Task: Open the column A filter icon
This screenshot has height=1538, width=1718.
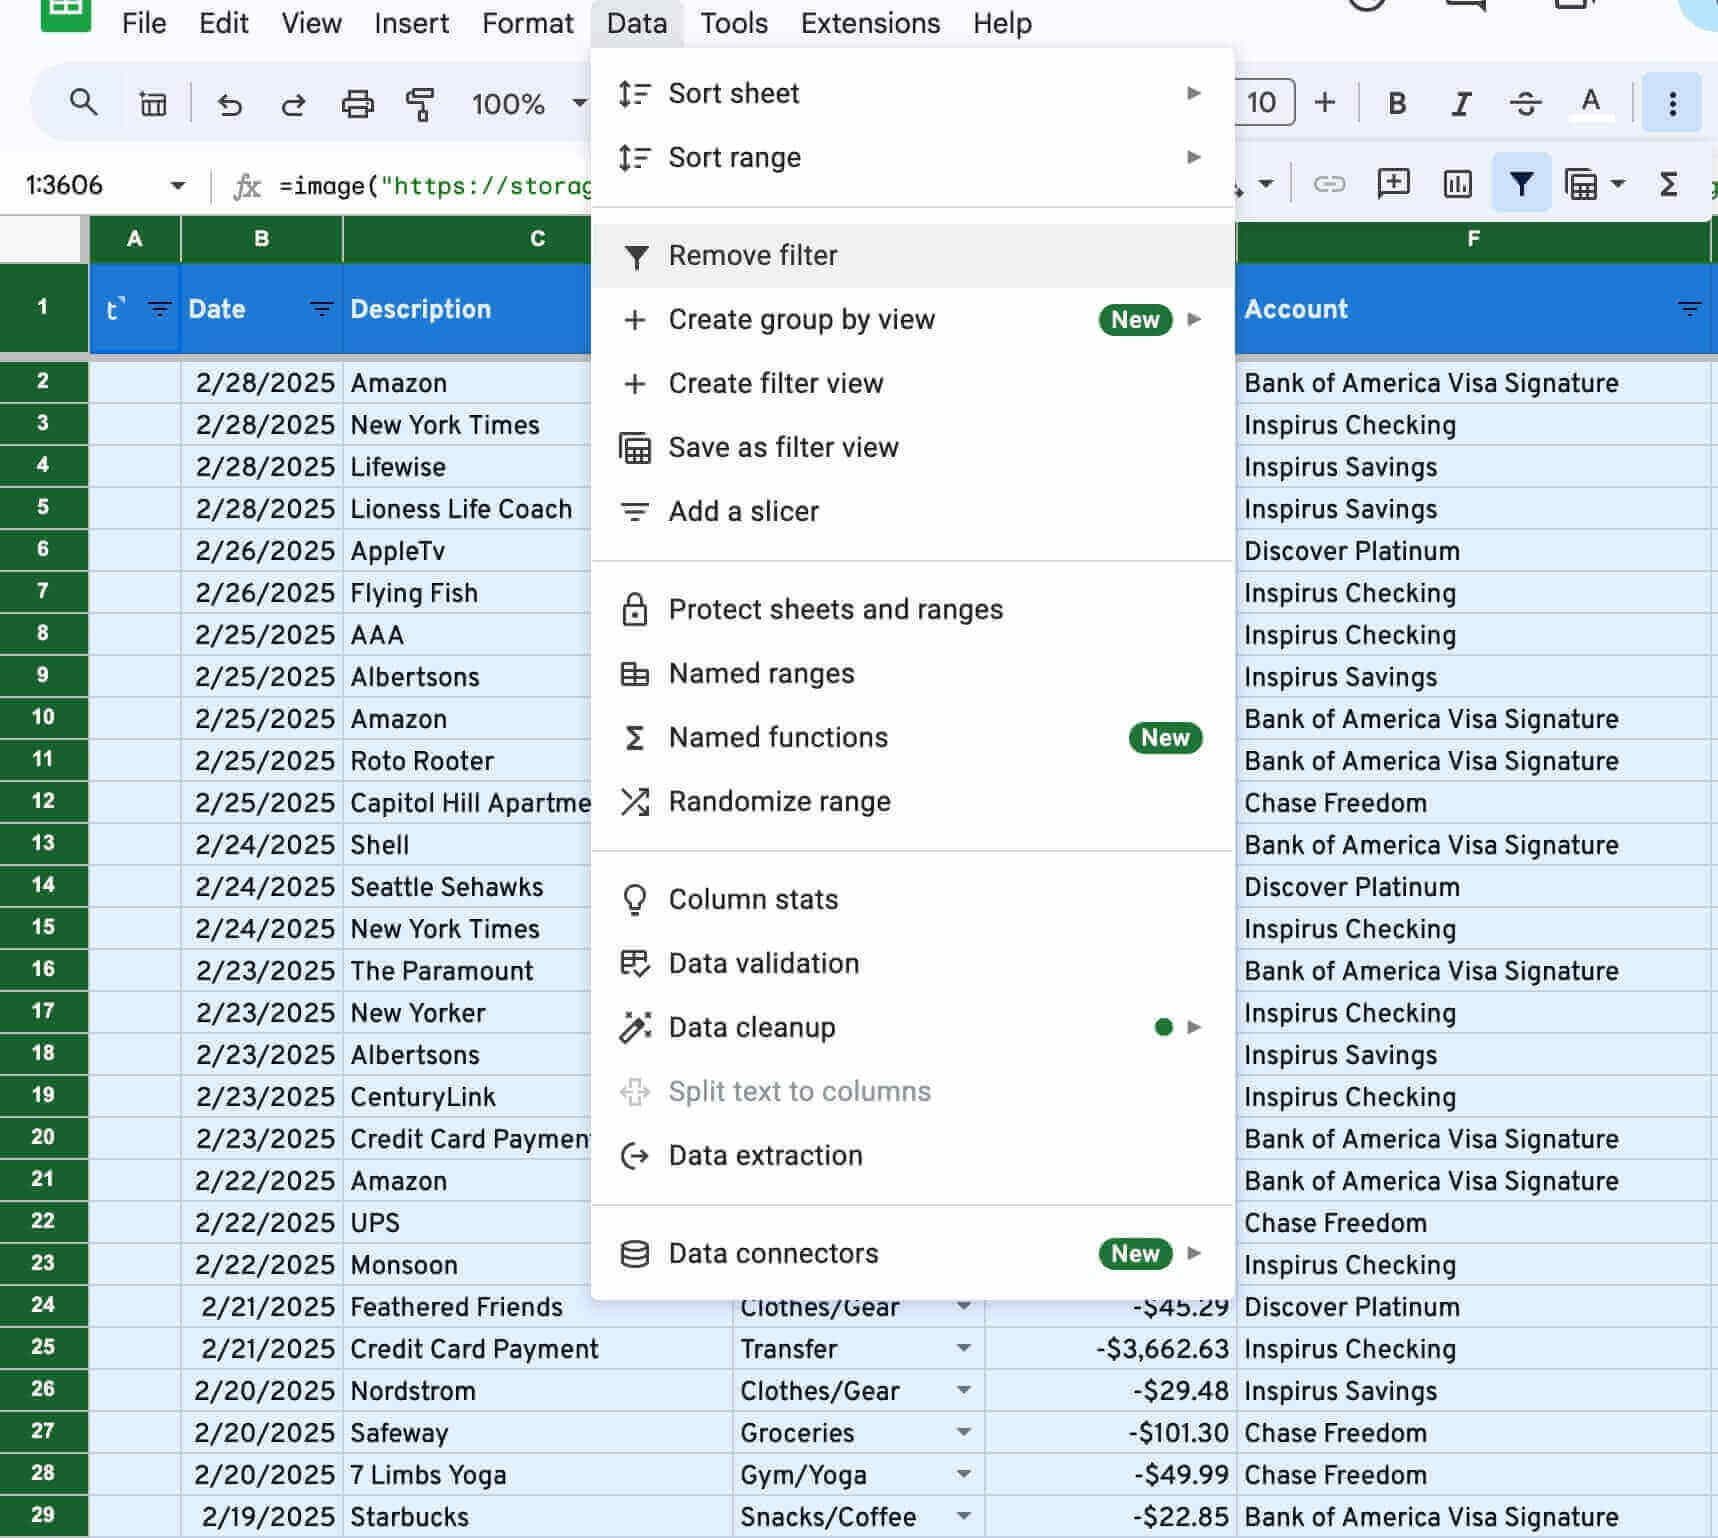Action: click(159, 309)
